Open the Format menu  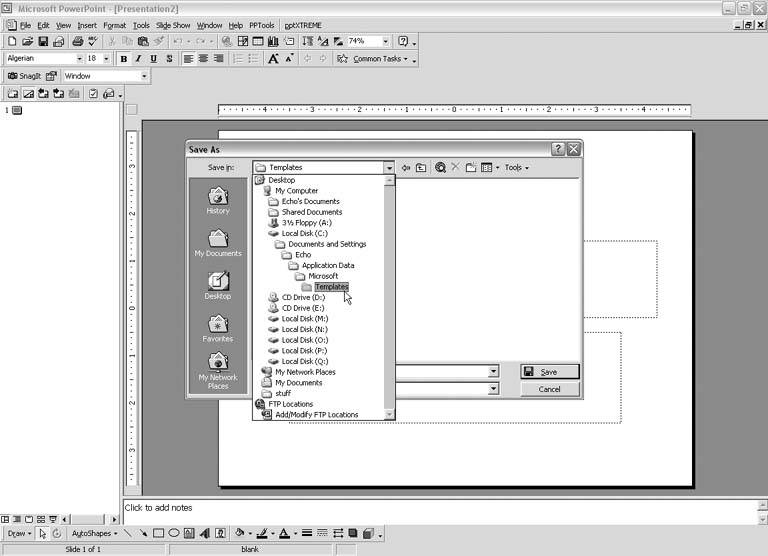point(114,25)
